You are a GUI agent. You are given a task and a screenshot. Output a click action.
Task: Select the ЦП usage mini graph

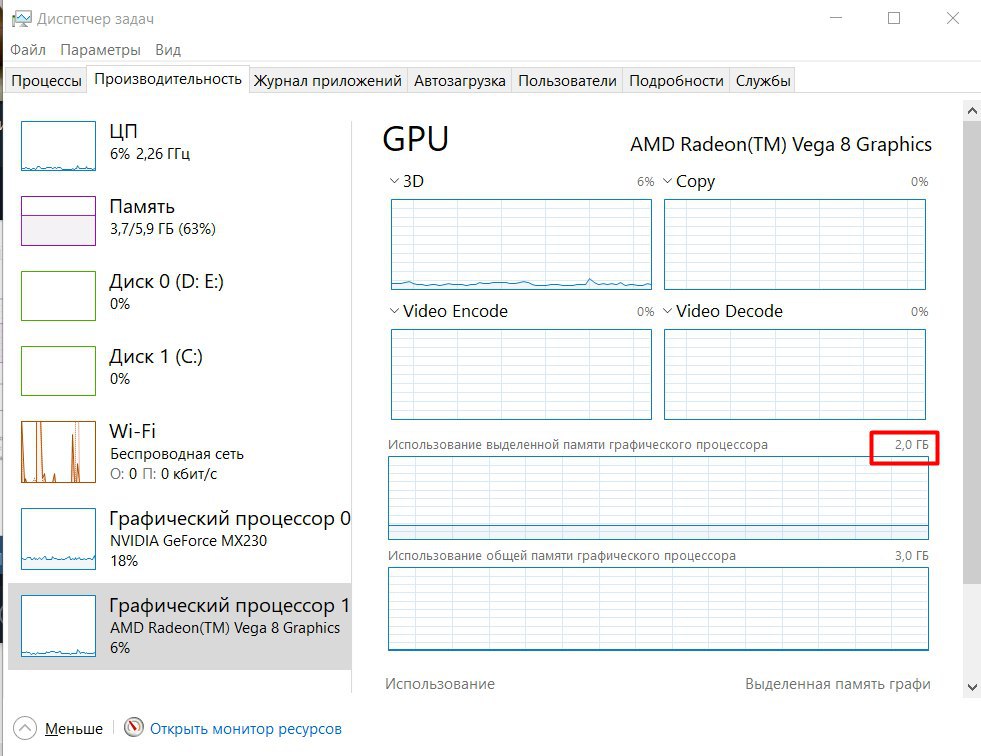pos(58,146)
